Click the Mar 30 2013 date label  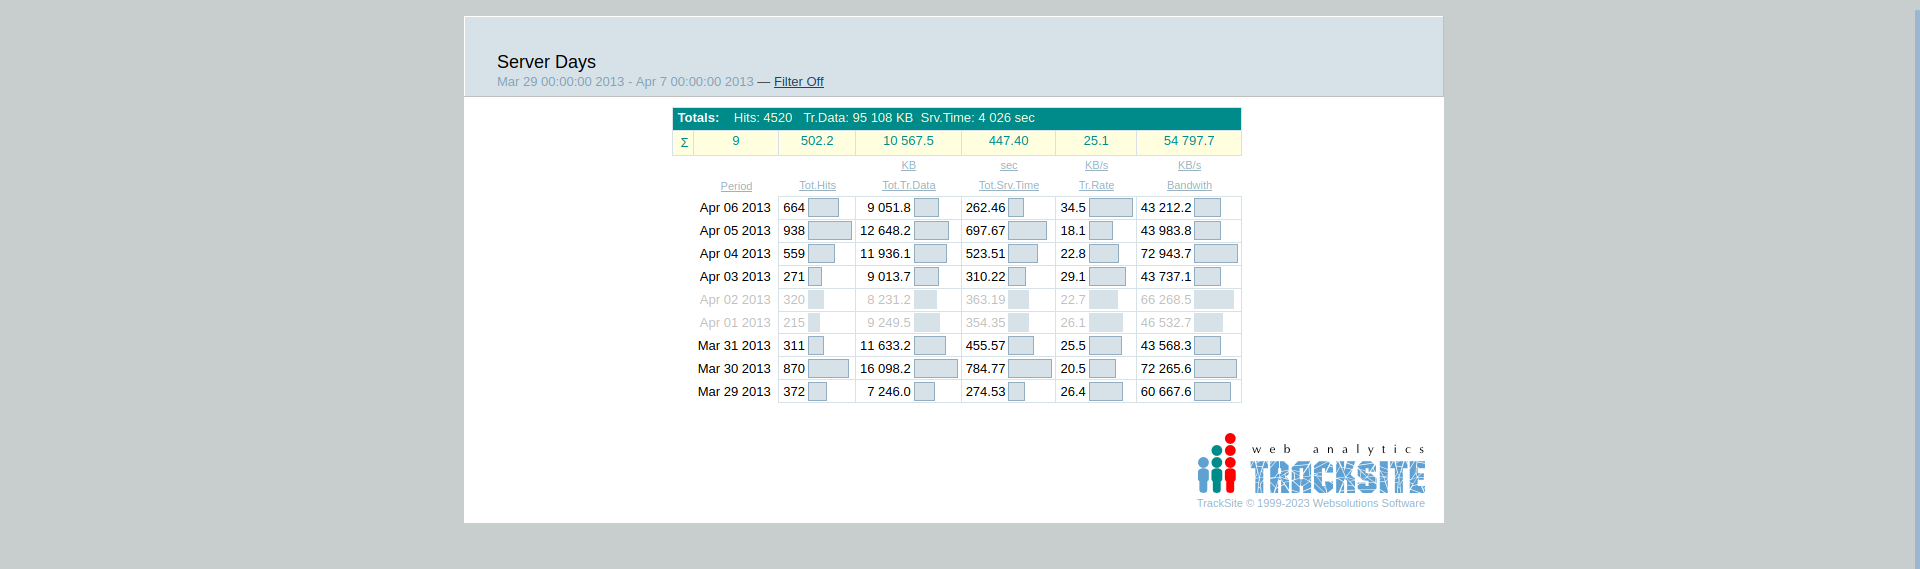point(734,369)
